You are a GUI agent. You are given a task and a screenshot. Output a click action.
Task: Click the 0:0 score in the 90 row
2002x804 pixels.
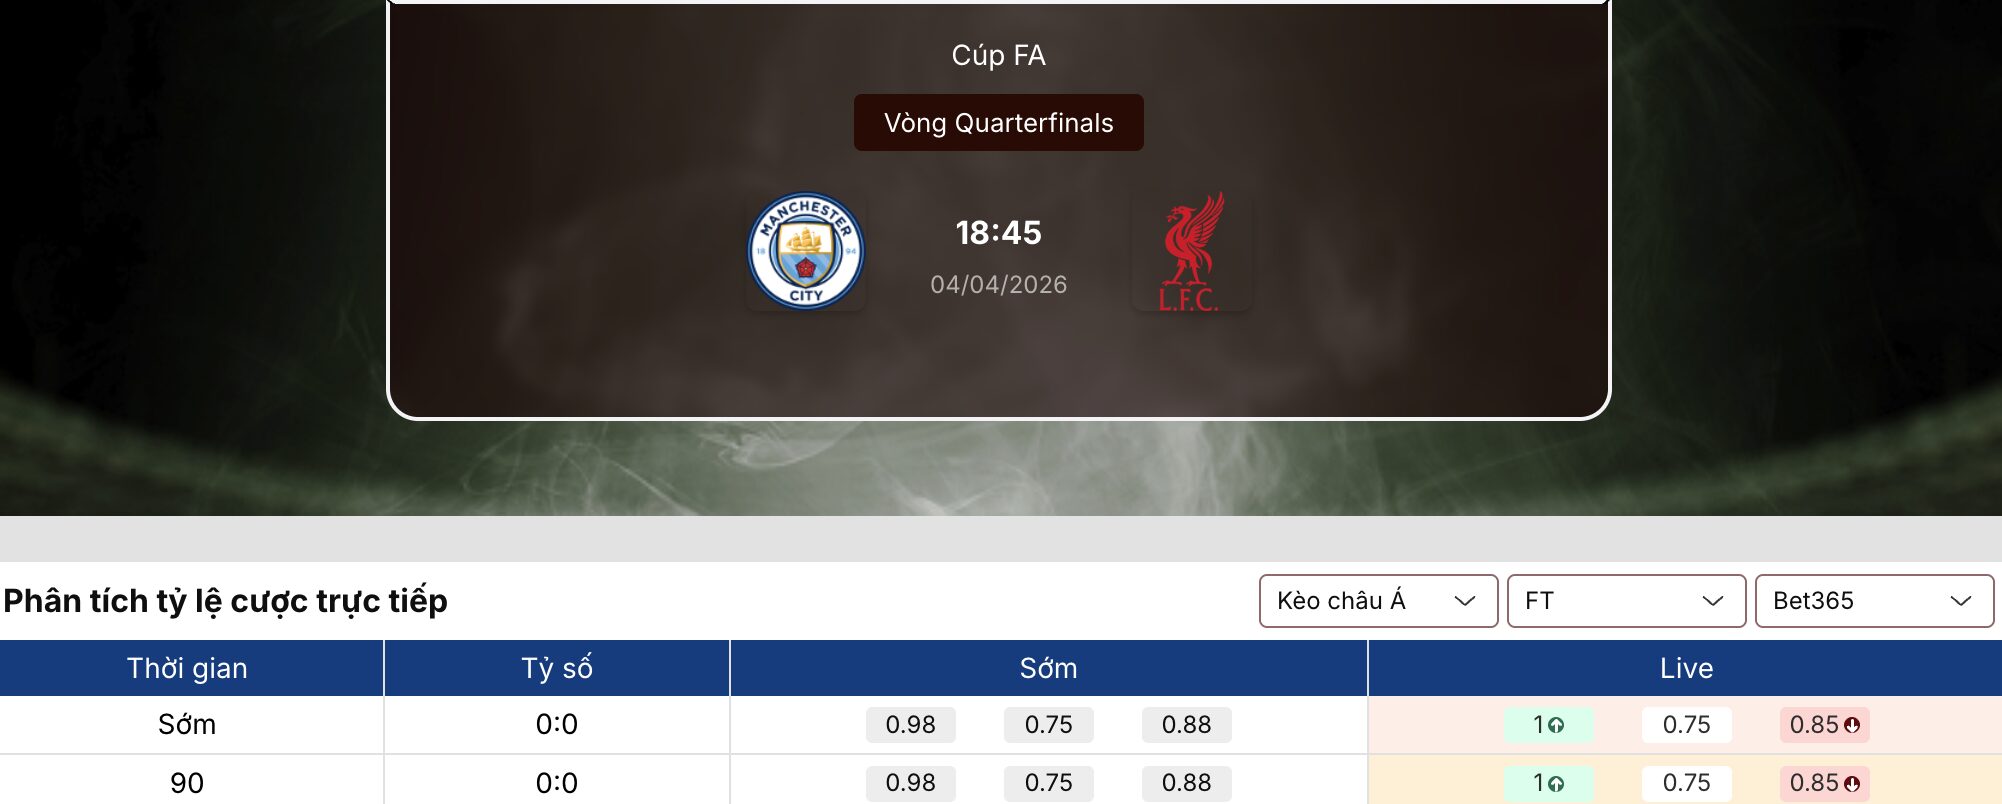click(555, 784)
